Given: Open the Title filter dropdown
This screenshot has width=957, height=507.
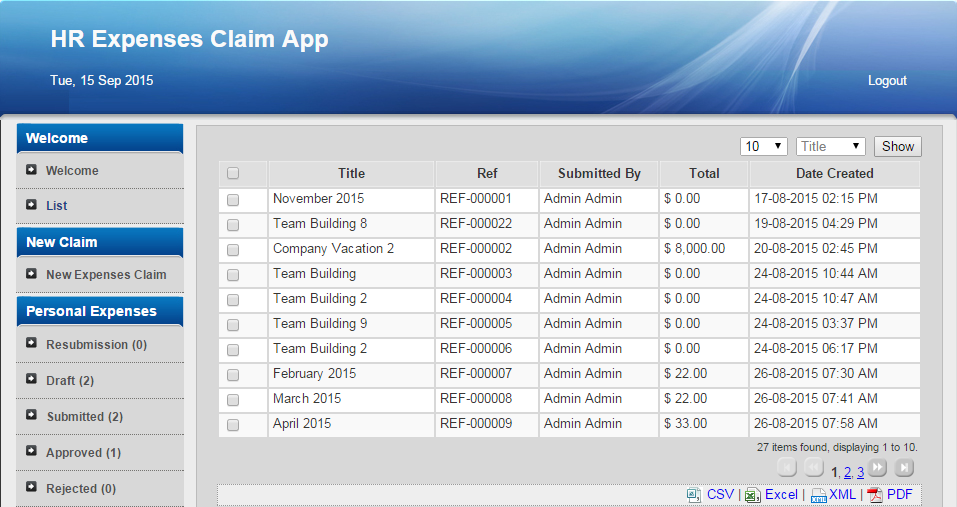Looking at the screenshot, I should click(x=830, y=147).
